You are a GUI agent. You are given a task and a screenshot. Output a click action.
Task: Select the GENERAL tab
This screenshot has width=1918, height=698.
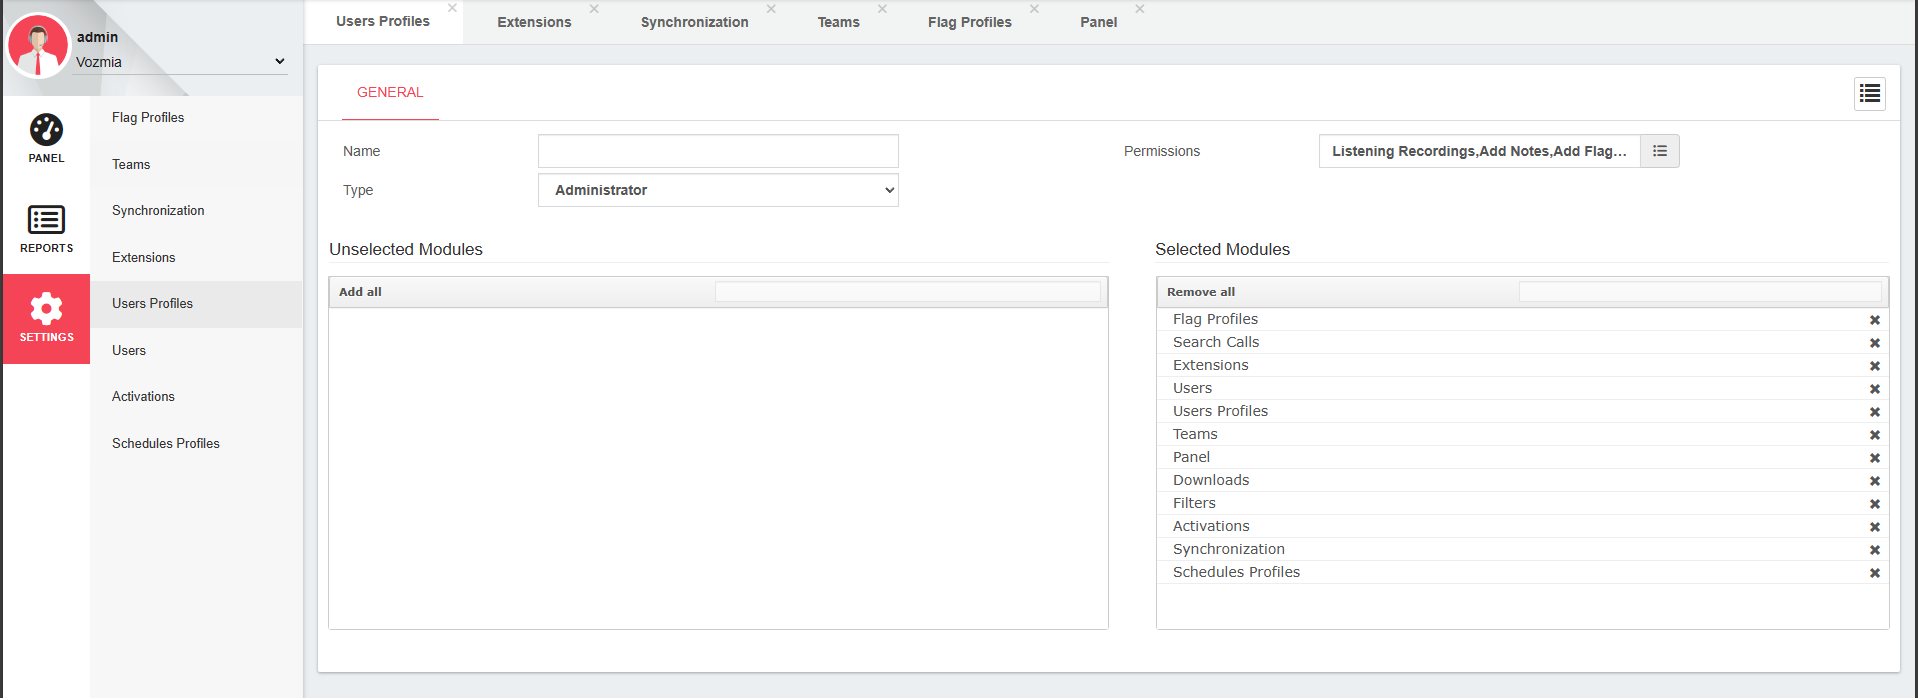coord(390,92)
